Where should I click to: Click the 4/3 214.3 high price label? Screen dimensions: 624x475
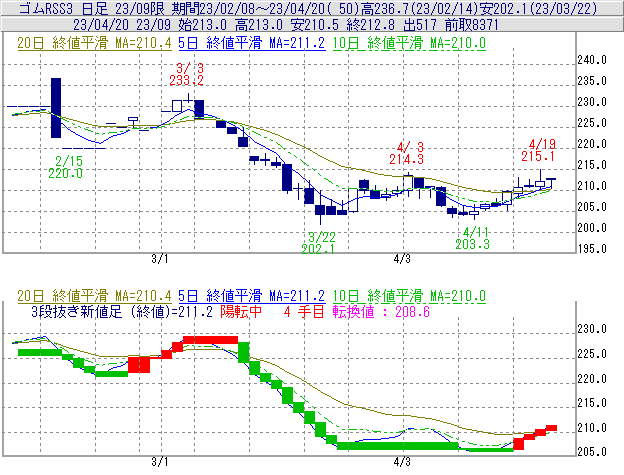coord(406,153)
